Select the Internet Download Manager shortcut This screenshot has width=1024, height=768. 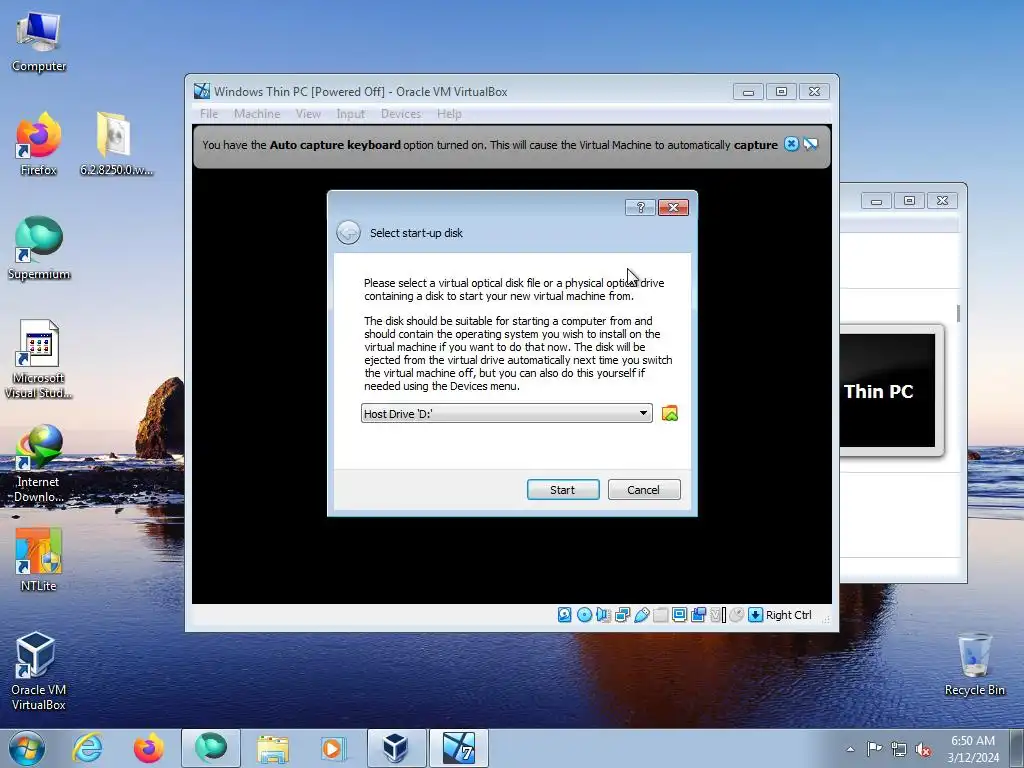coord(39,464)
